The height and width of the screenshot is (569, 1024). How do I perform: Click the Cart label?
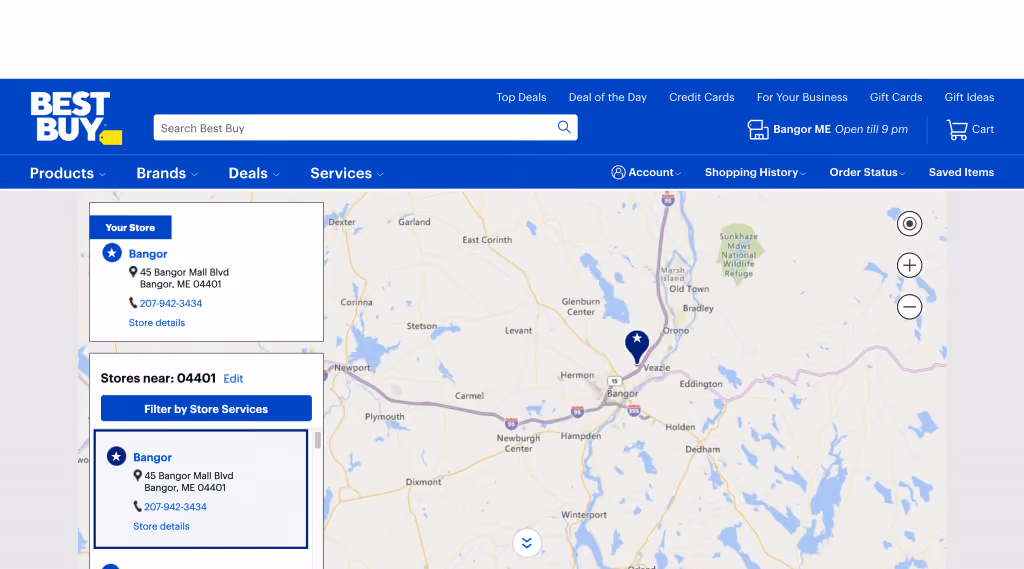pyautogui.click(x=983, y=129)
